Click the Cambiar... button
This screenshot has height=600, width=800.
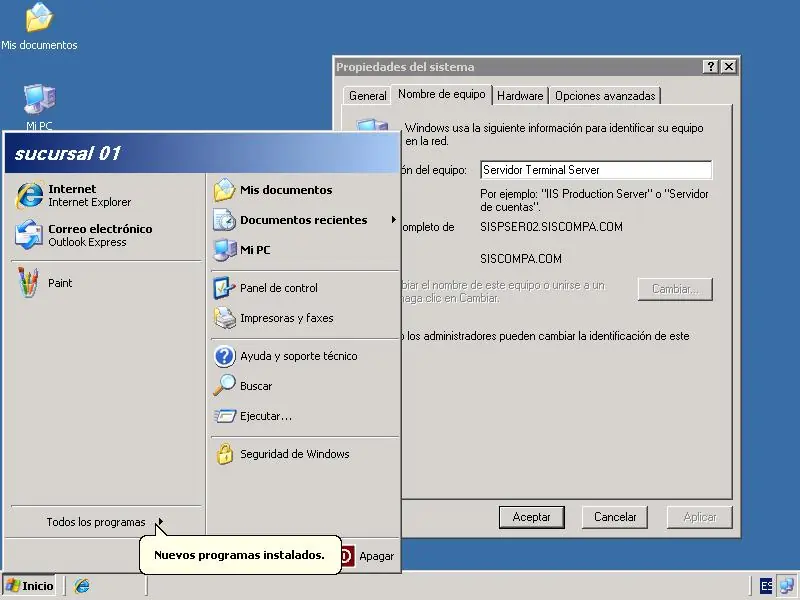675,289
